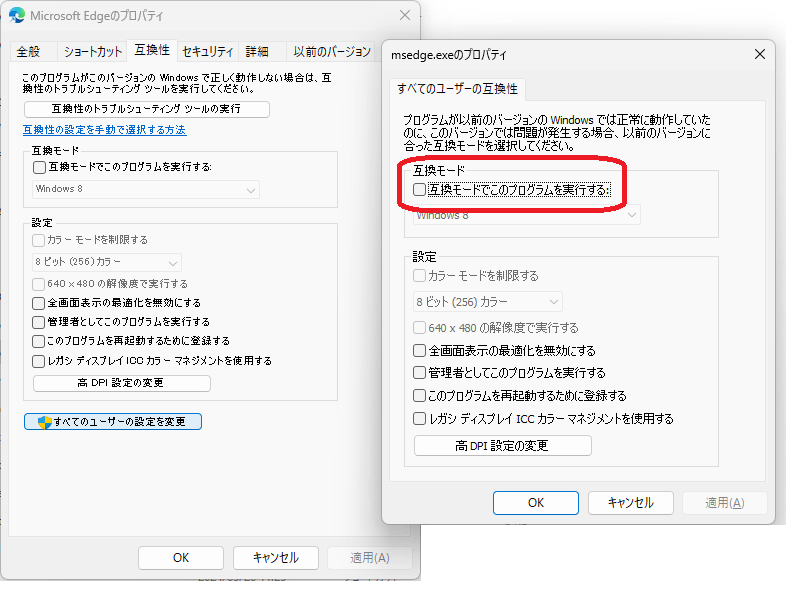Click 高 DPI 設定の変更 in msedge.exe dialog
The image size is (786, 595).
503,446
